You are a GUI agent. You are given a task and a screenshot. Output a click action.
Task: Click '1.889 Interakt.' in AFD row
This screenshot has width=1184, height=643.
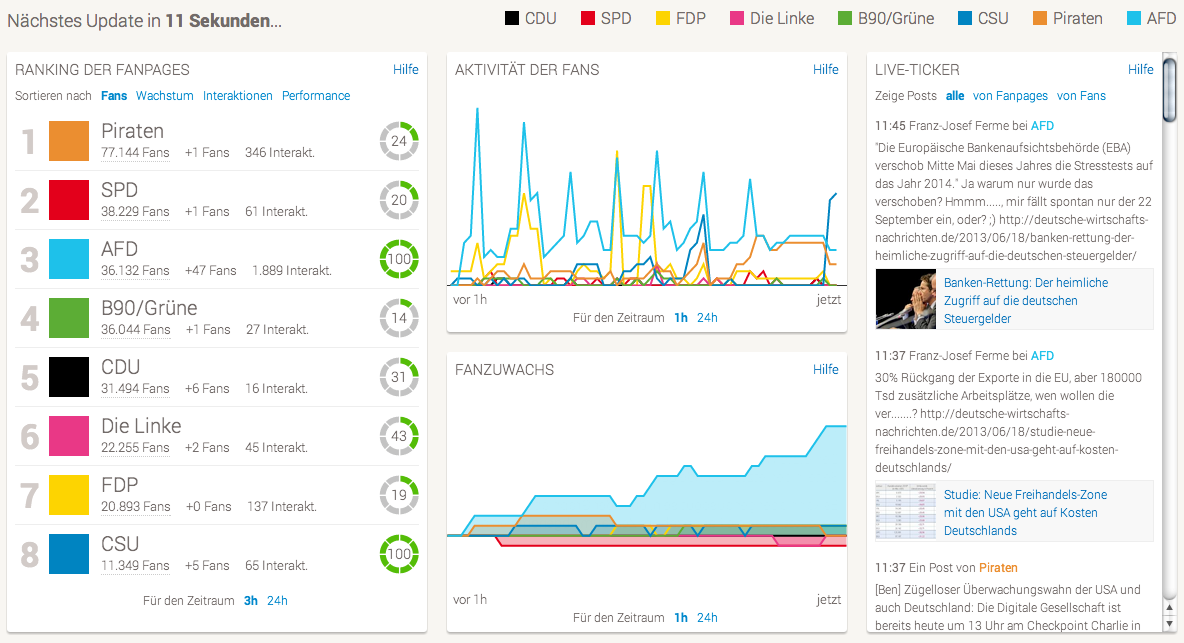(x=291, y=270)
